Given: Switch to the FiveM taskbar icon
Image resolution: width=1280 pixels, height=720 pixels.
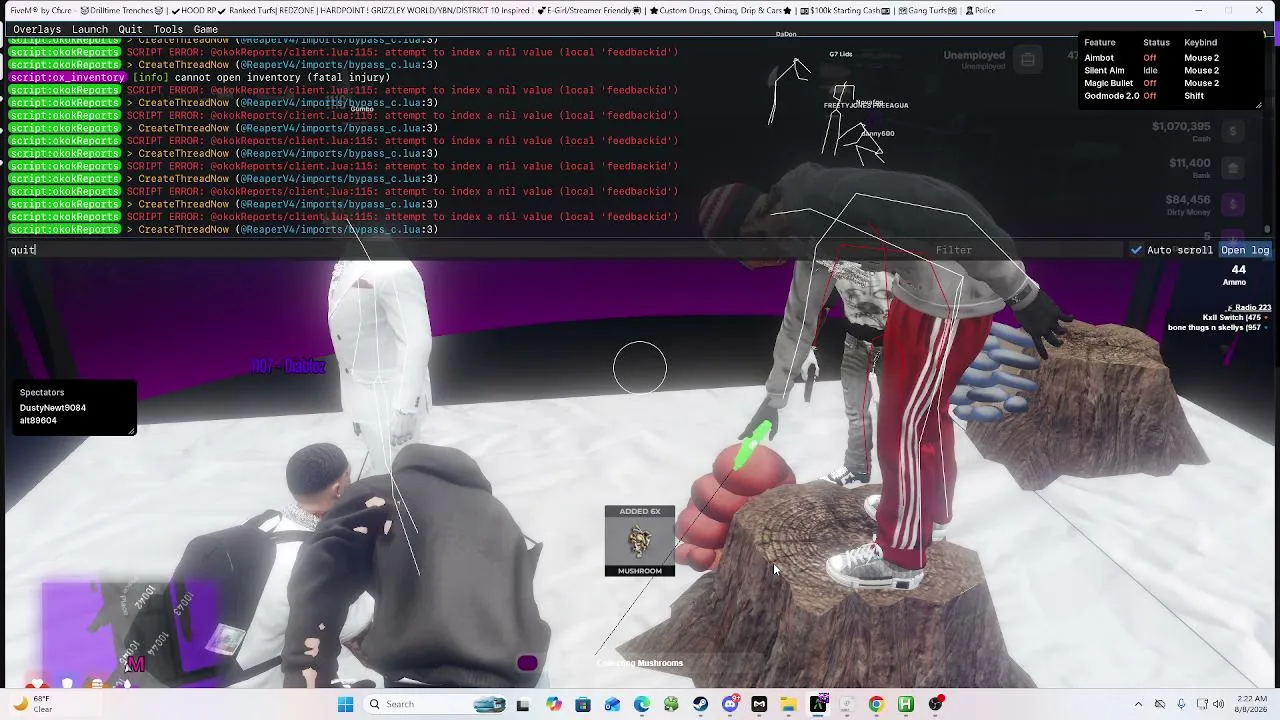Looking at the screenshot, I should pos(818,704).
